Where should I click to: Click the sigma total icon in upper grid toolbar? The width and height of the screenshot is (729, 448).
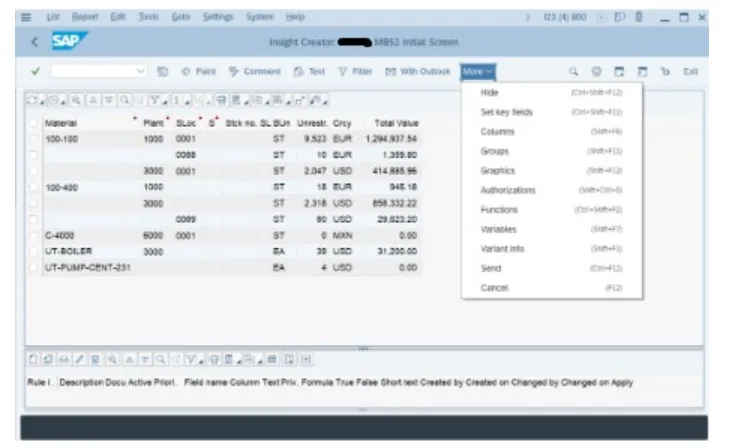[x=177, y=100]
